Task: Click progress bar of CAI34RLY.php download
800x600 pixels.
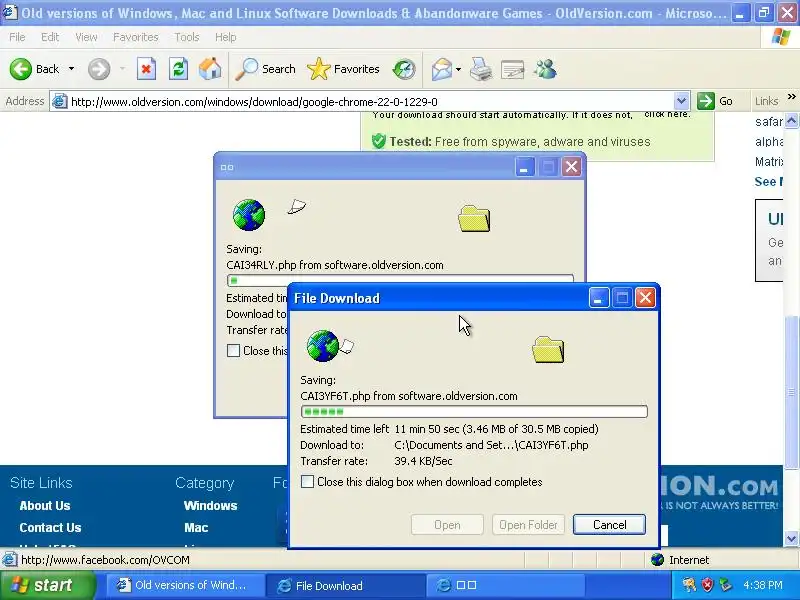Action: click(400, 280)
